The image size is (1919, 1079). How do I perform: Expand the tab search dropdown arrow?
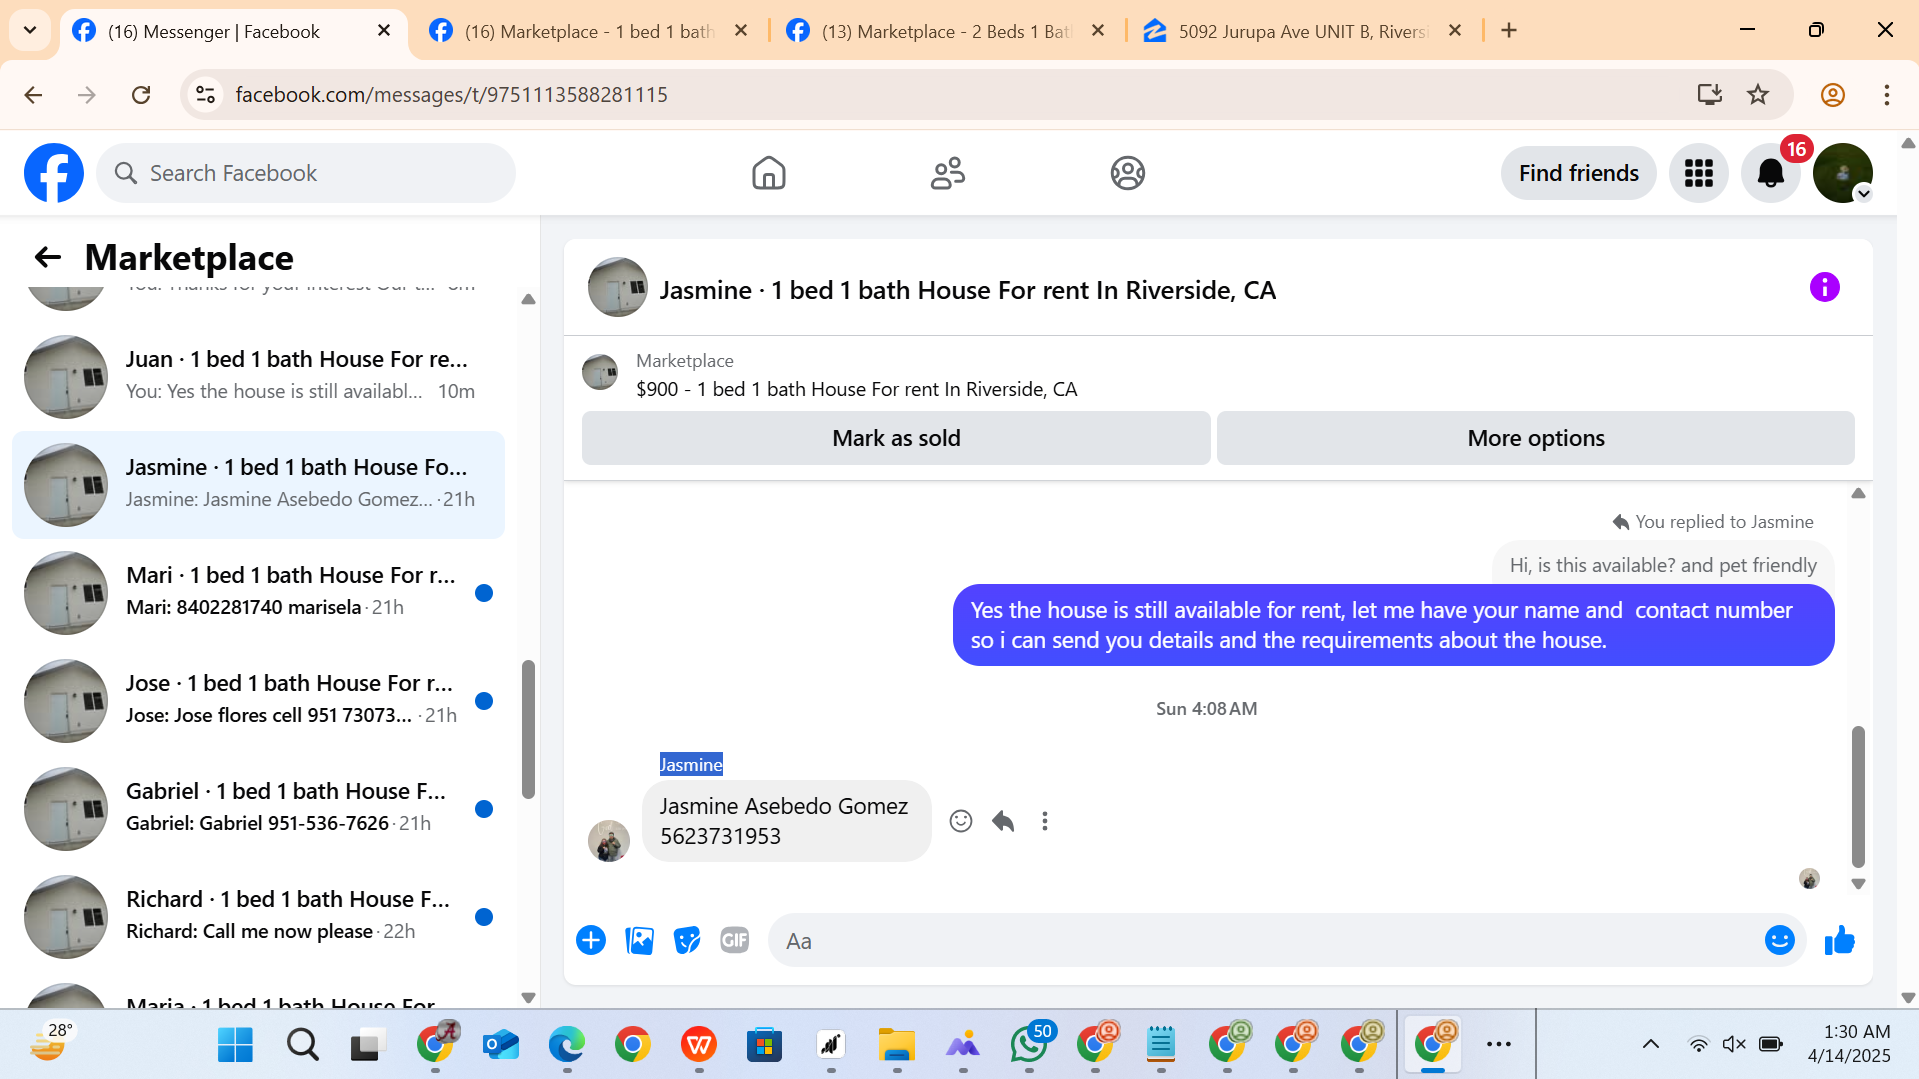point(30,30)
